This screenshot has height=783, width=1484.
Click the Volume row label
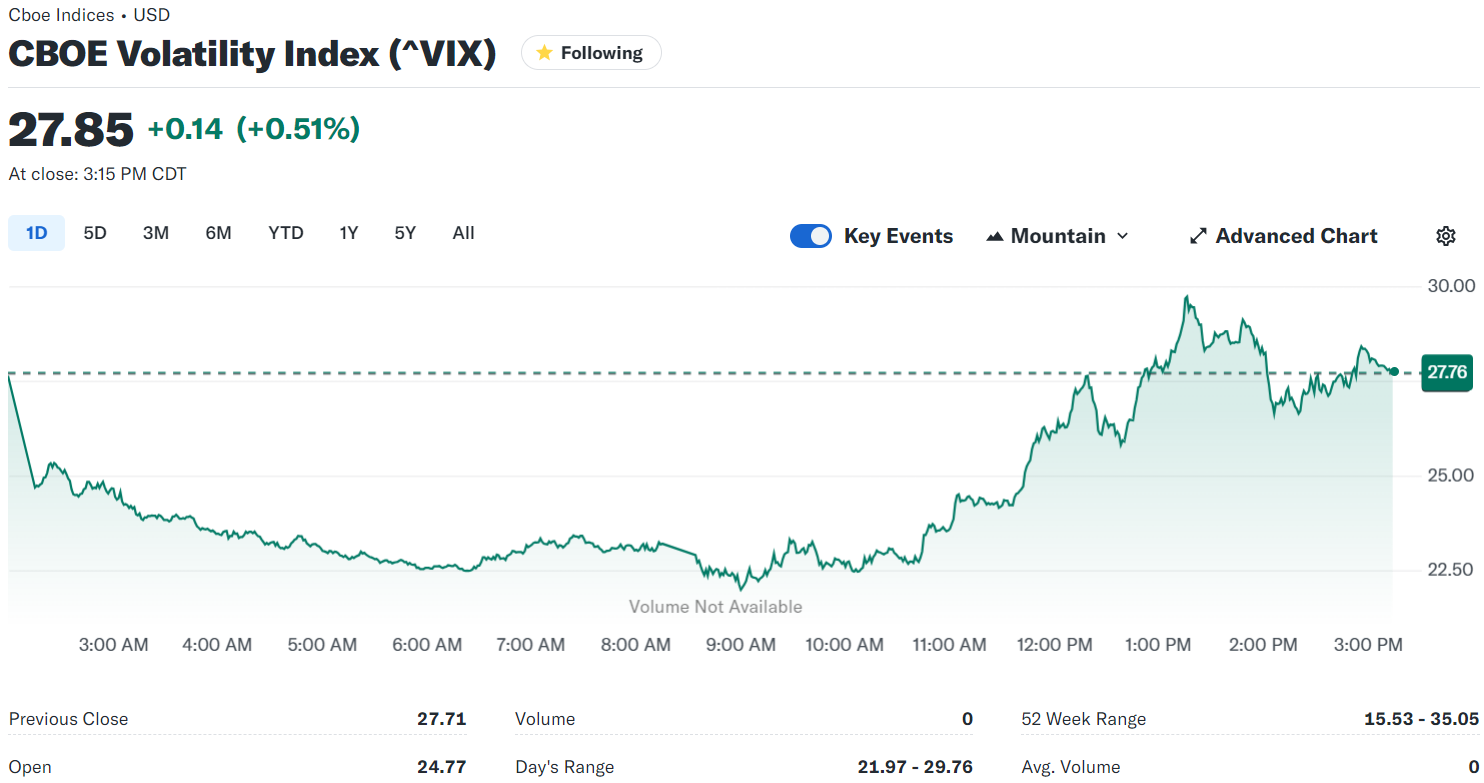pyautogui.click(x=545, y=719)
